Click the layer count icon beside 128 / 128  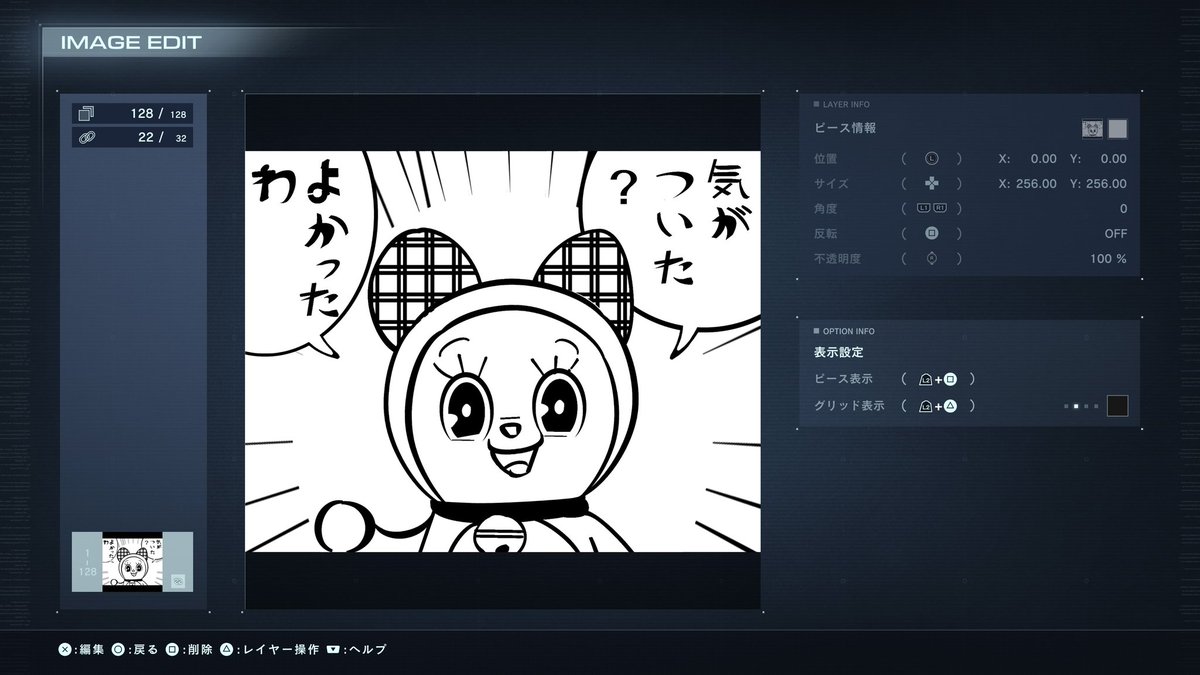pos(86,114)
